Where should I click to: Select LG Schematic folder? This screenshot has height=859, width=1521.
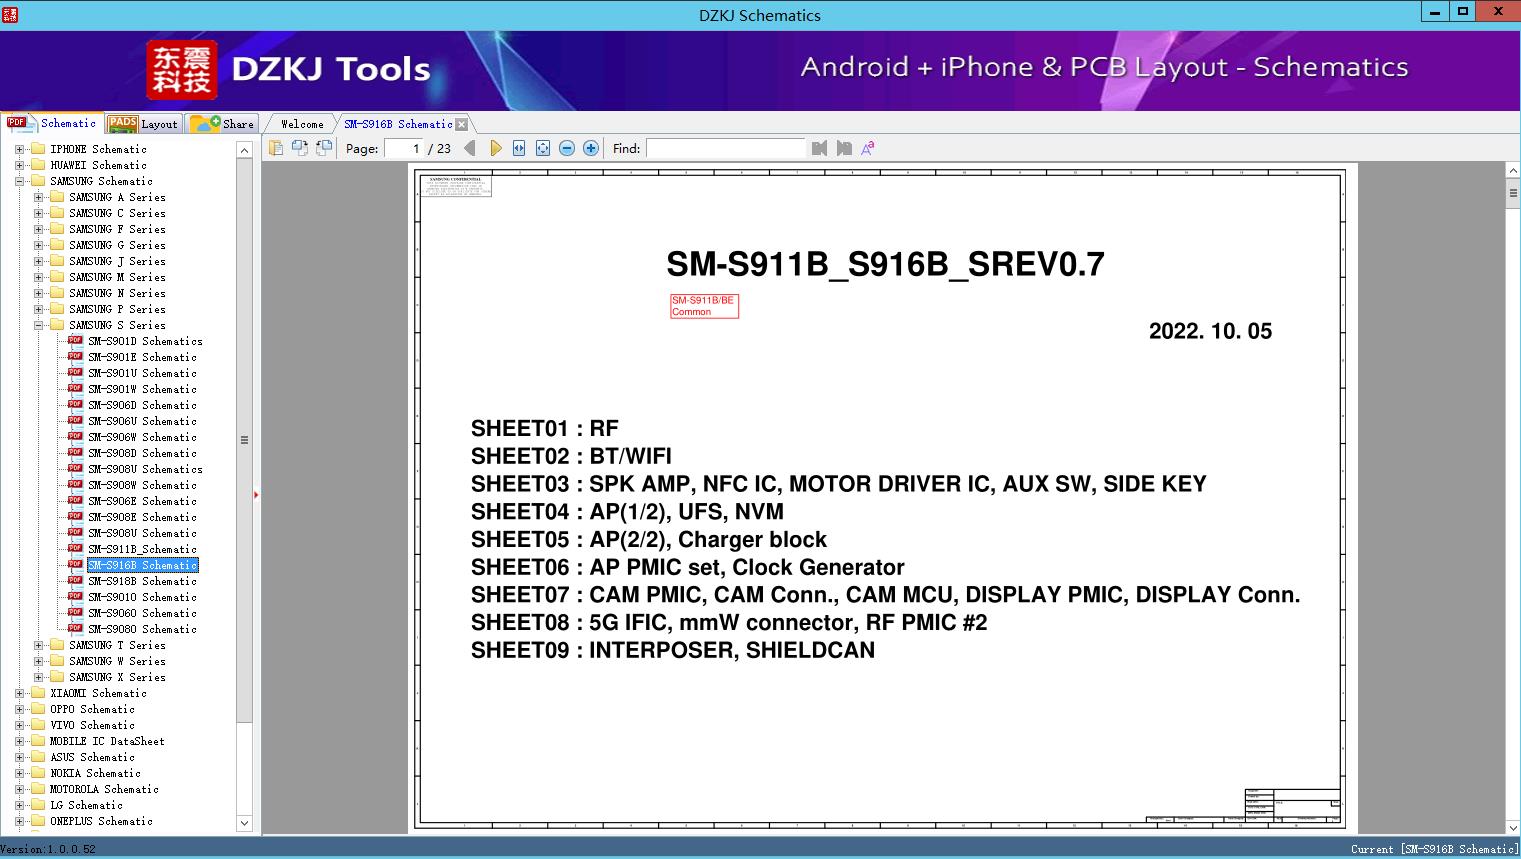tap(86, 805)
